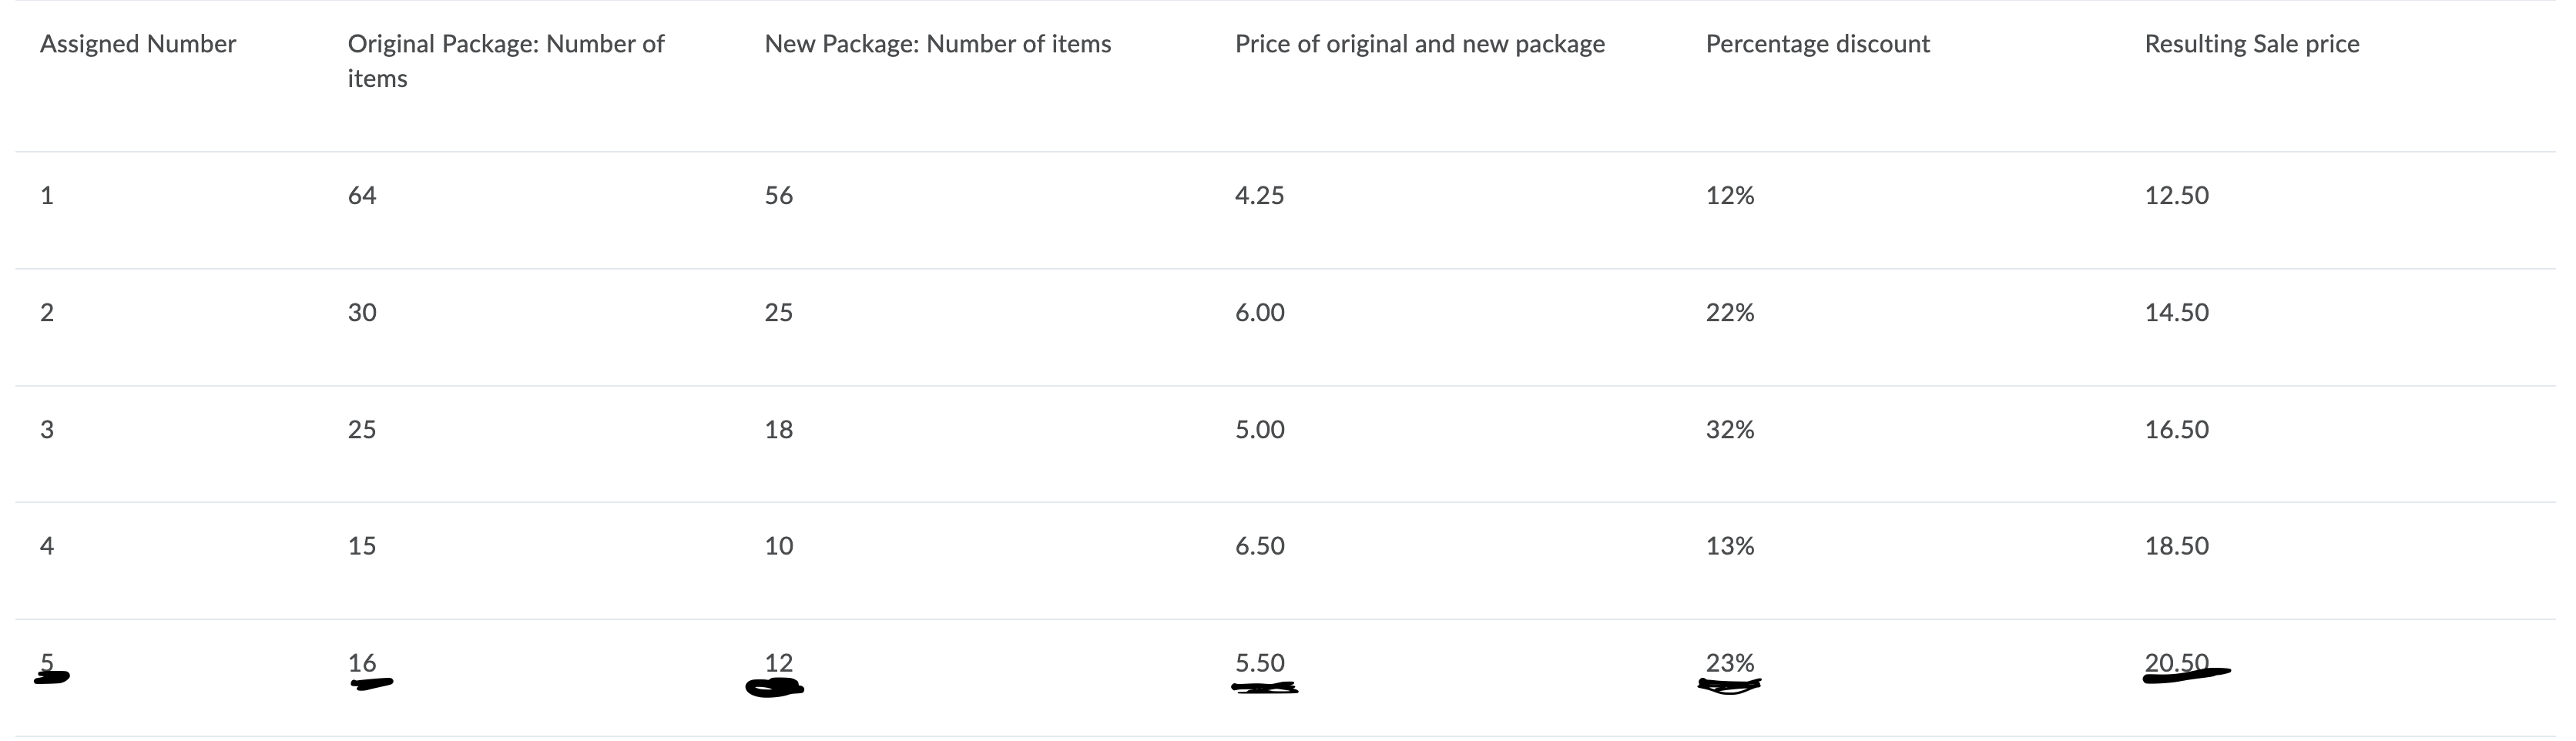Select the struck-through 20.50 sale price

(x=2176, y=663)
